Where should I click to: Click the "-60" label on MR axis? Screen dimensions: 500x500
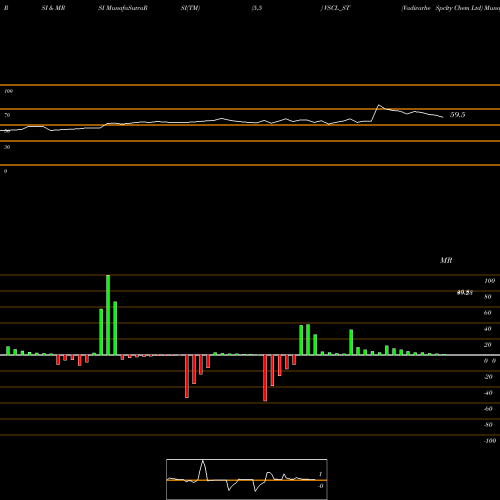point(488,409)
